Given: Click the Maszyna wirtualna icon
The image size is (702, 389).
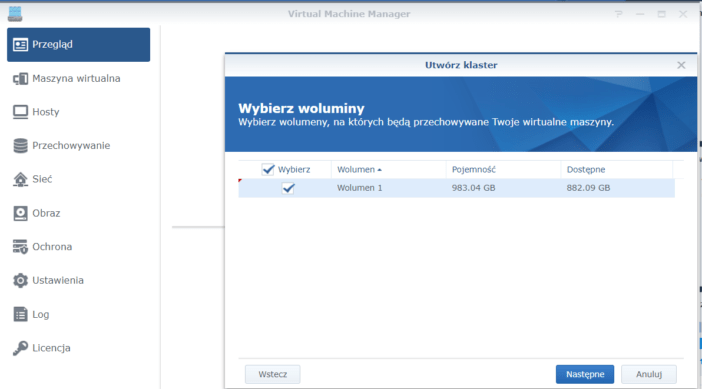Looking at the screenshot, I should click(20, 79).
